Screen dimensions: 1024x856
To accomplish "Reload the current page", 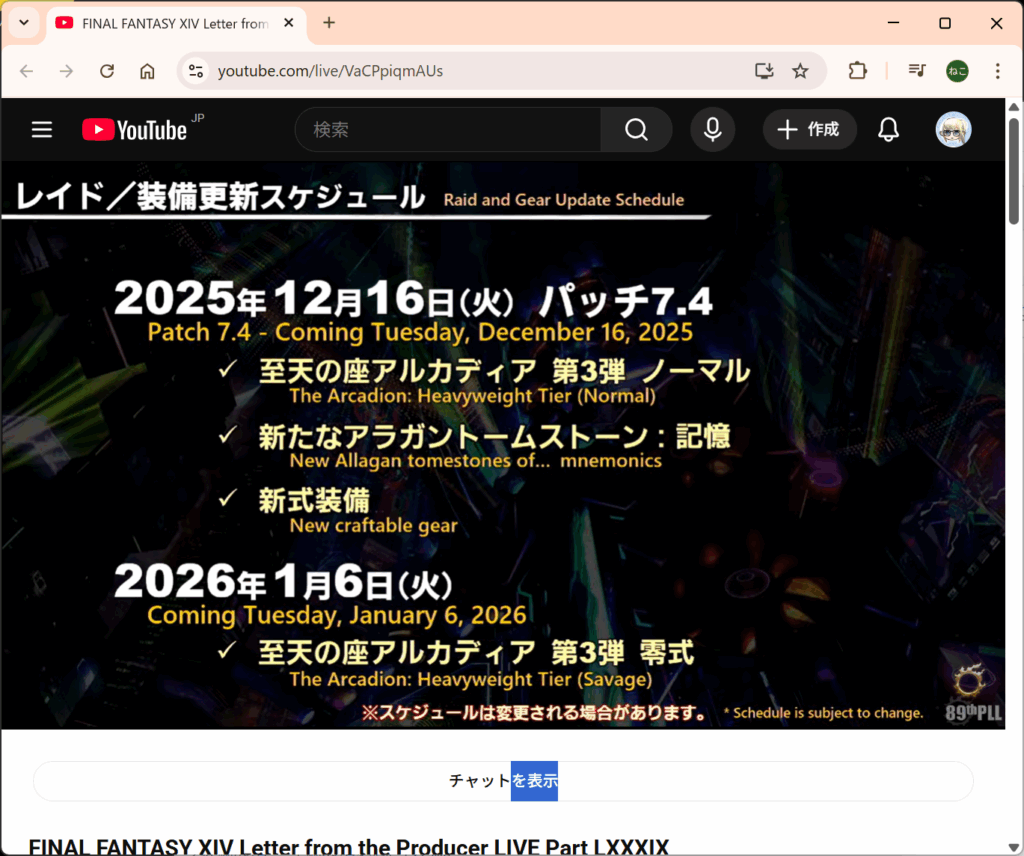I will point(107,71).
